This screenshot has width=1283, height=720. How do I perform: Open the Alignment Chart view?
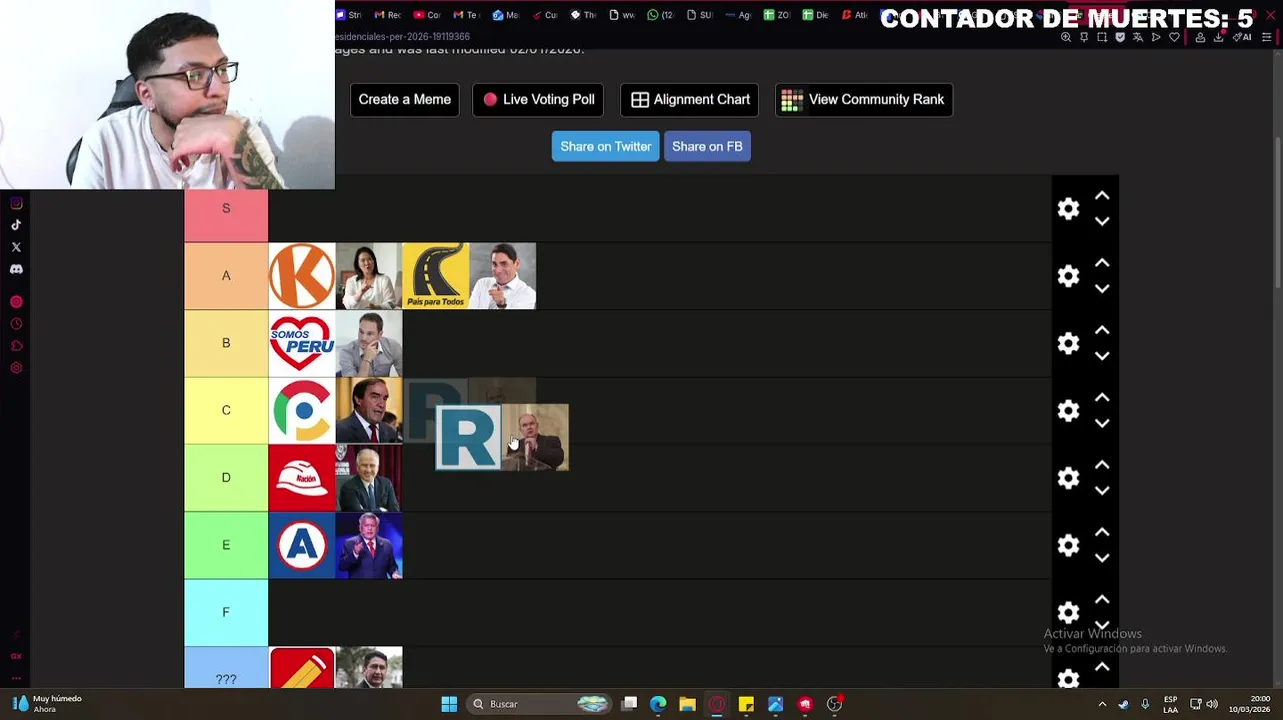coord(689,99)
